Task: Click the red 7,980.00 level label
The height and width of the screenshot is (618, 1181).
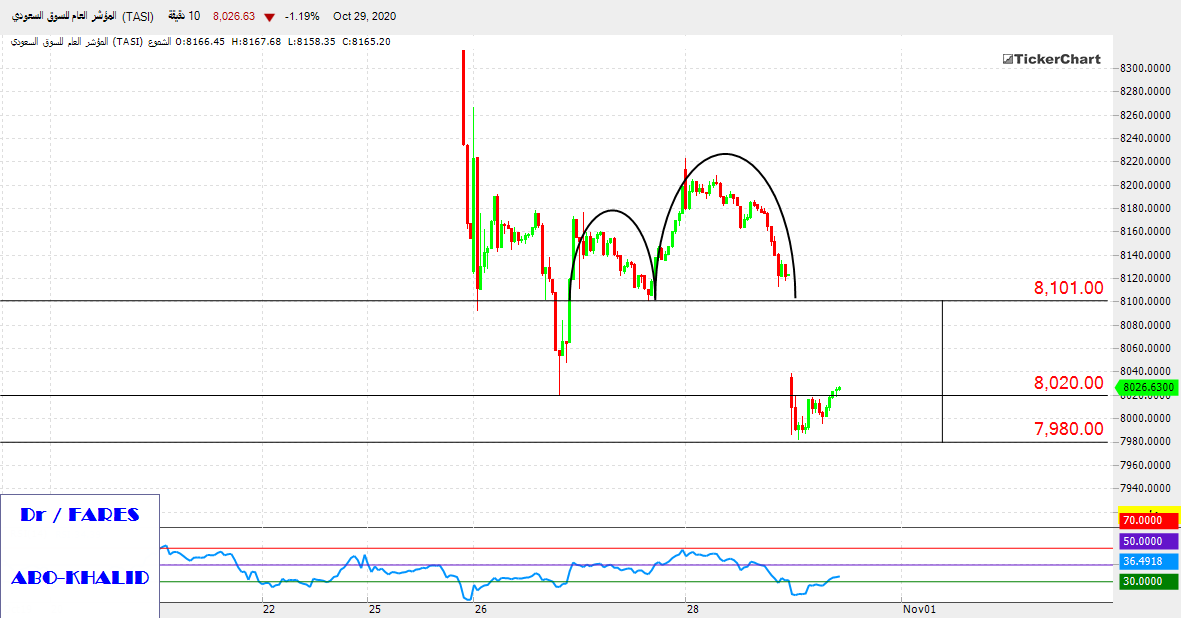Action: click(x=1068, y=429)
